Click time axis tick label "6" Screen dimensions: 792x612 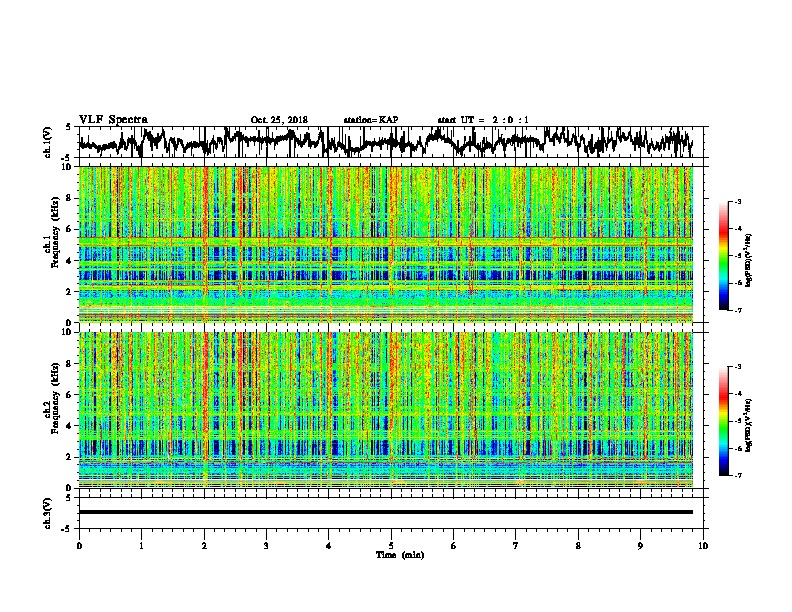(454, 546)
